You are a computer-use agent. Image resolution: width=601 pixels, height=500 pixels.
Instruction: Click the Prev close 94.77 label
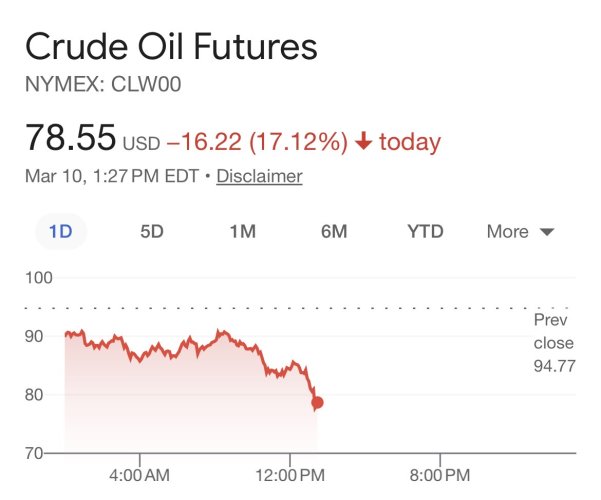(x=553, y=343)
